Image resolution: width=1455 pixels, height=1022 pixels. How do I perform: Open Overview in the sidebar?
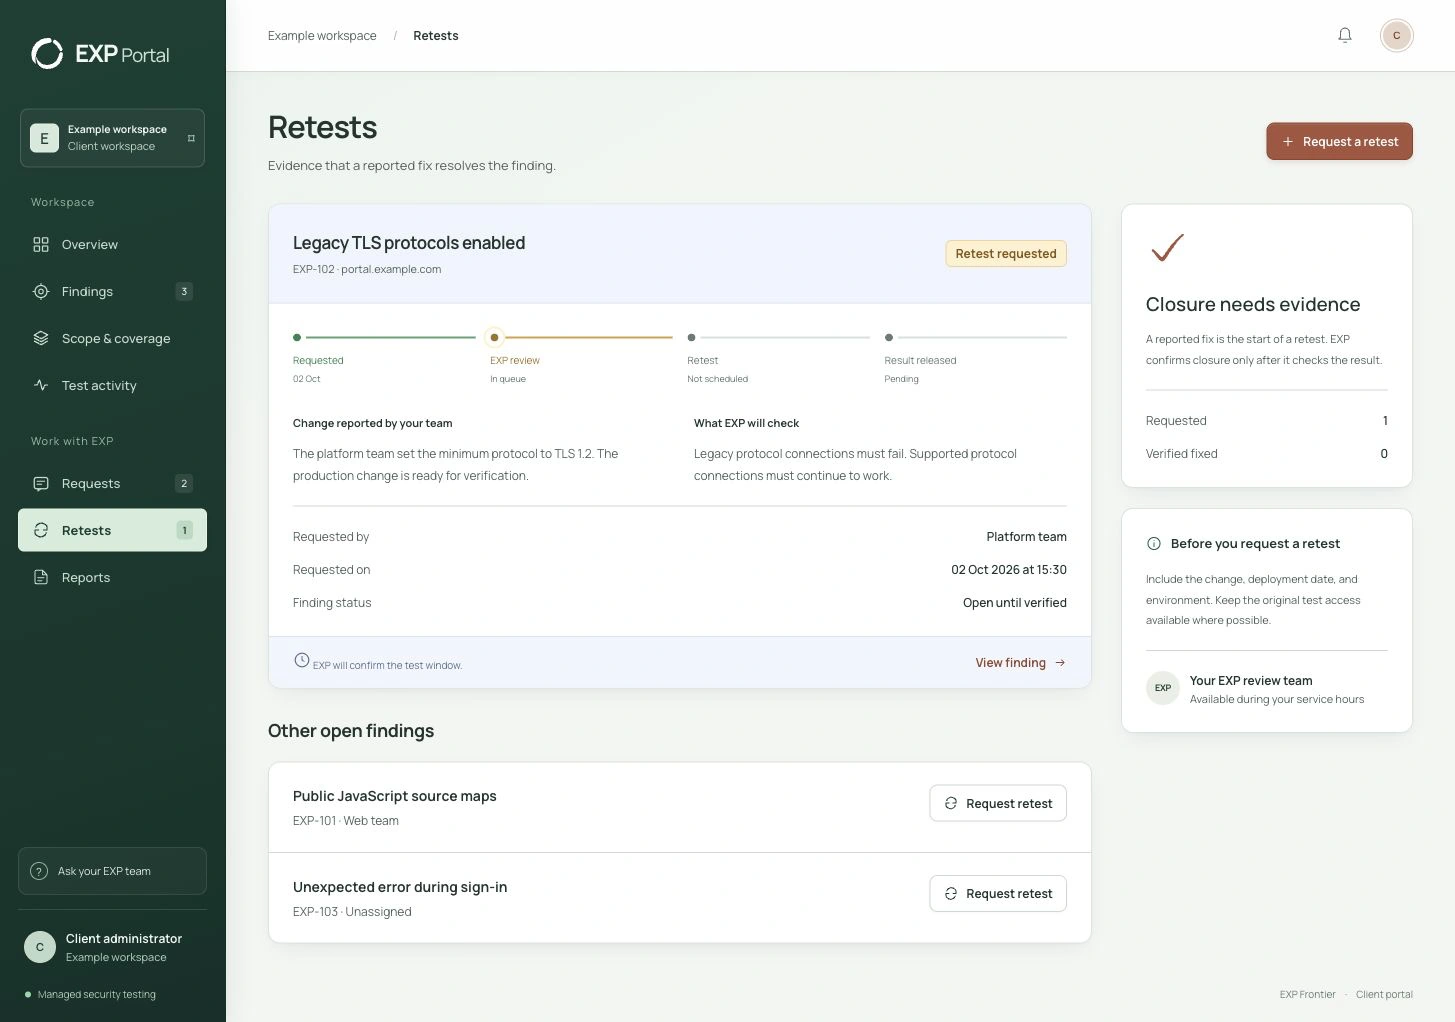pos(112,244)
